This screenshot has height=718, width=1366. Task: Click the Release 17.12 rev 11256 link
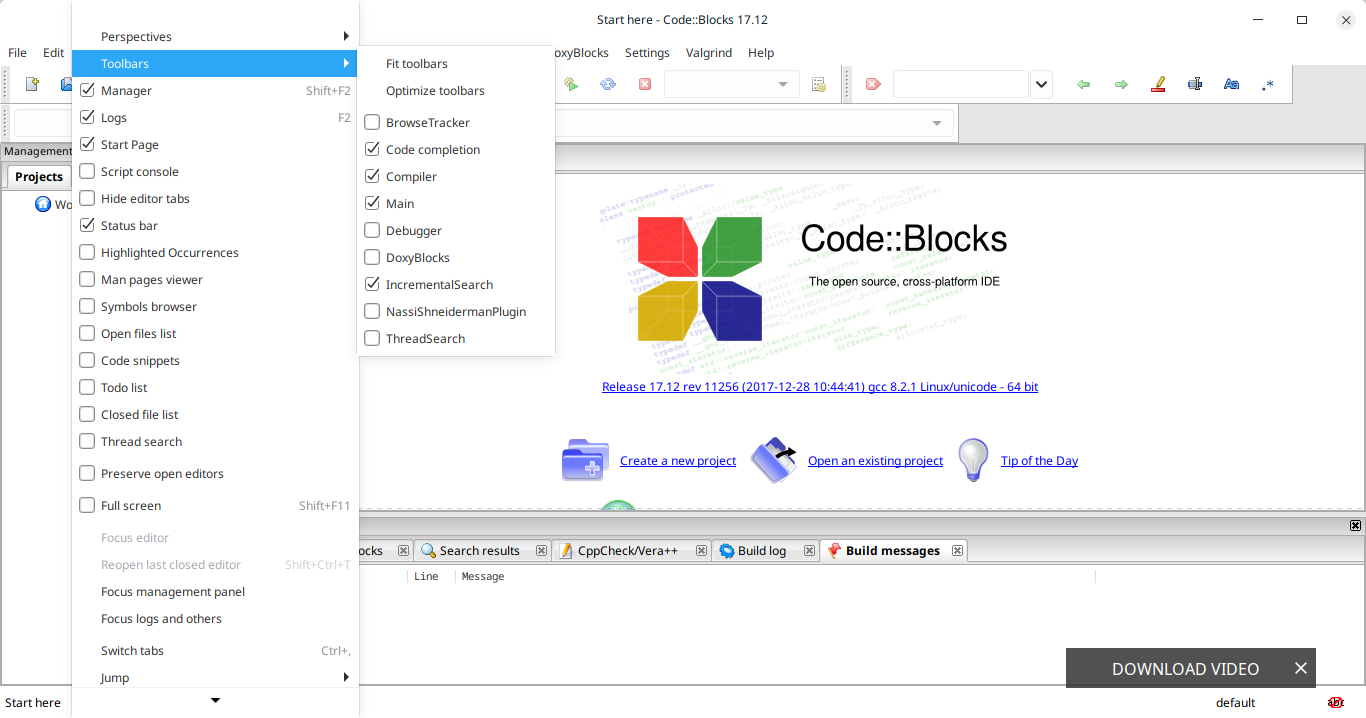pyautogui.click(x=820, y=387)
